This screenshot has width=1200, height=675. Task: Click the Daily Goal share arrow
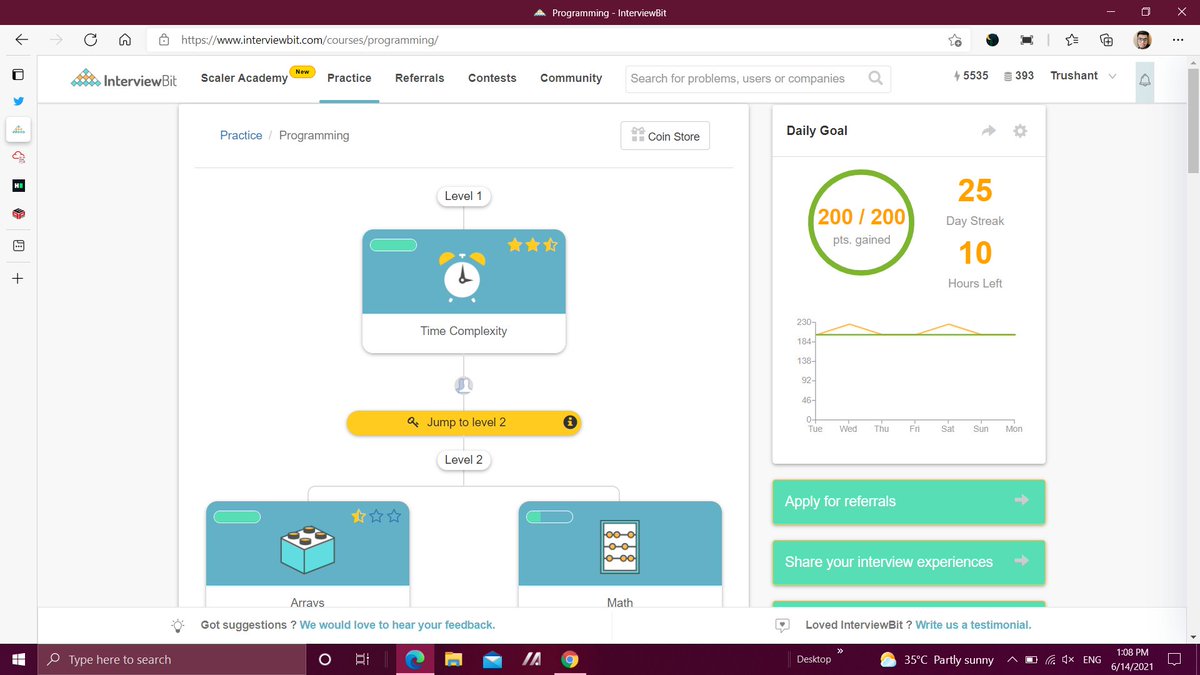coord(989,131)
